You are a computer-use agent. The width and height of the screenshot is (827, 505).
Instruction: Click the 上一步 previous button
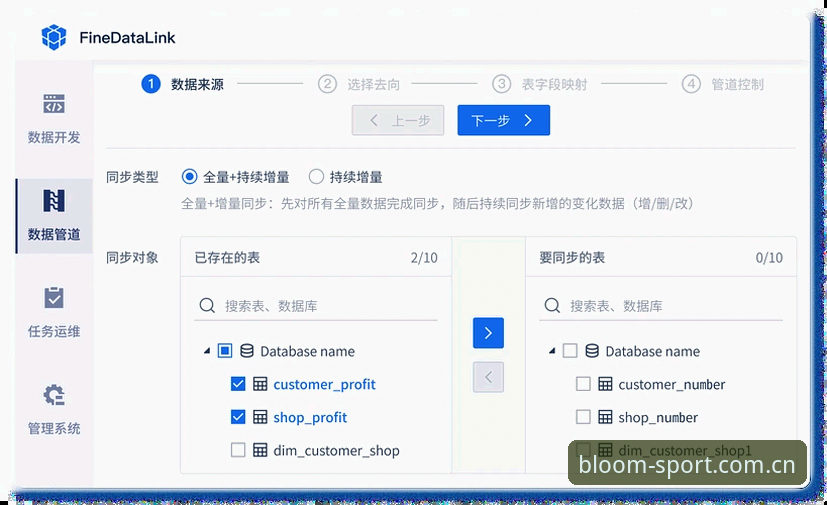click(x=398, y=120)
